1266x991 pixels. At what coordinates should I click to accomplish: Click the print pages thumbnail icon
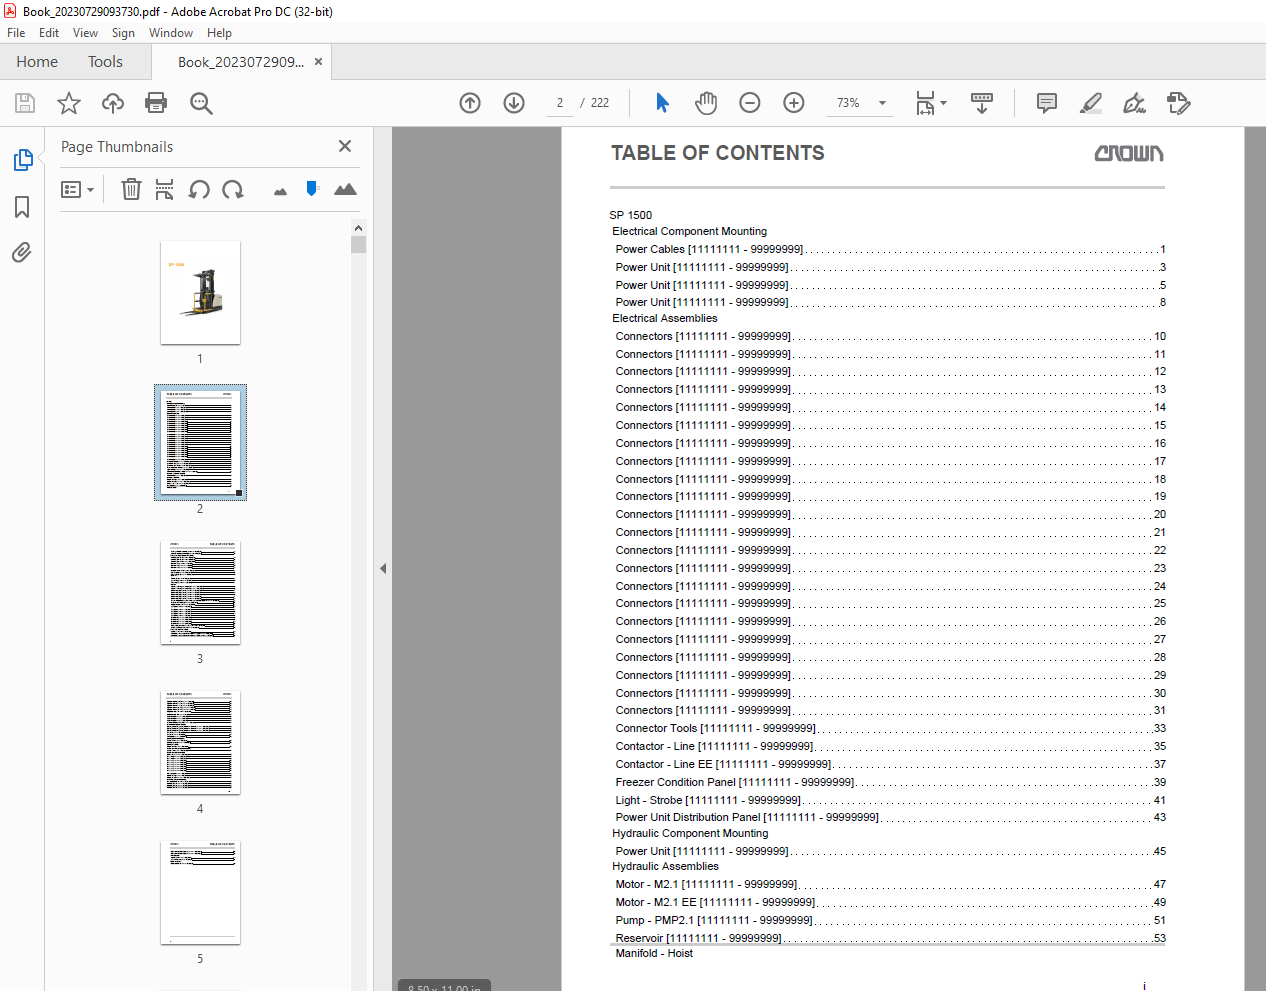[x=165, y=189]
